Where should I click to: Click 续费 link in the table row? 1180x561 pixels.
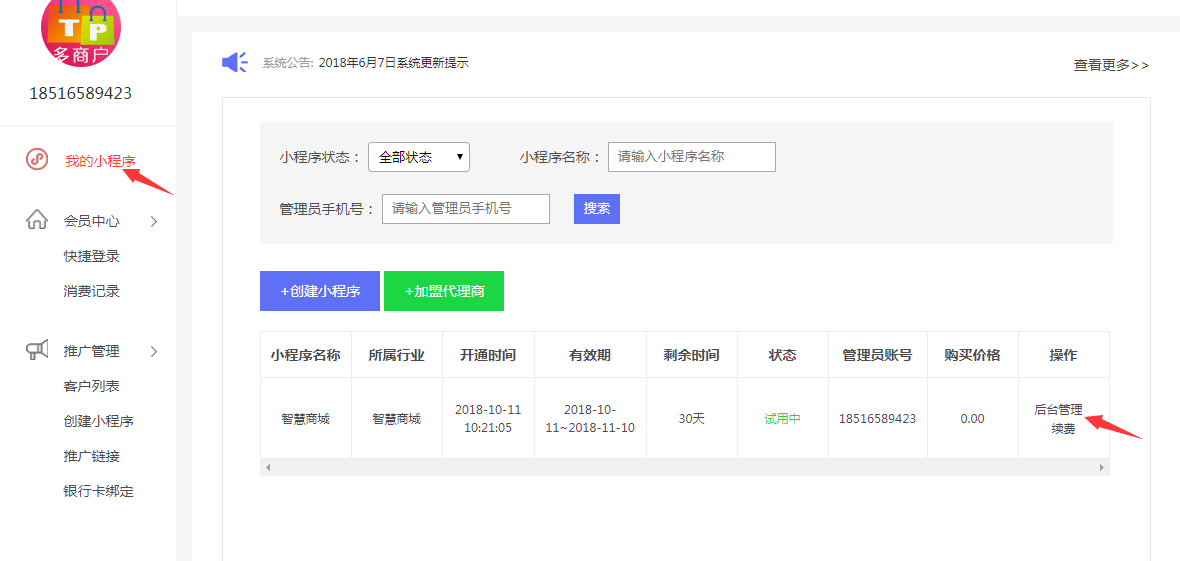[x=1063, y=429]
